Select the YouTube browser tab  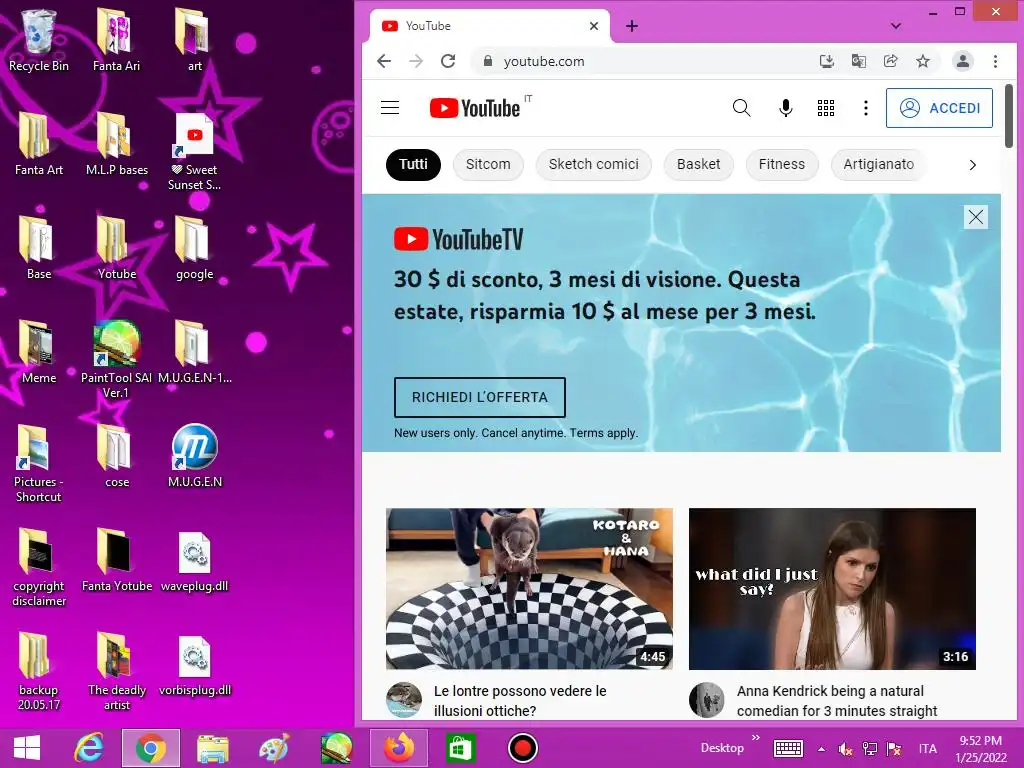coord(490,26)
